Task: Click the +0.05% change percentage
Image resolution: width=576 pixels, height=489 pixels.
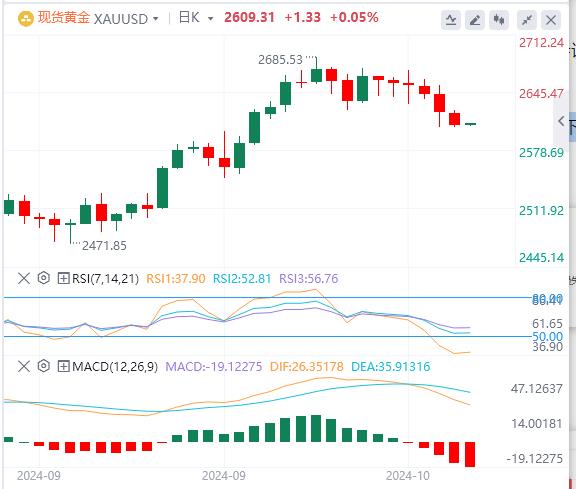Action: point(354,17)
